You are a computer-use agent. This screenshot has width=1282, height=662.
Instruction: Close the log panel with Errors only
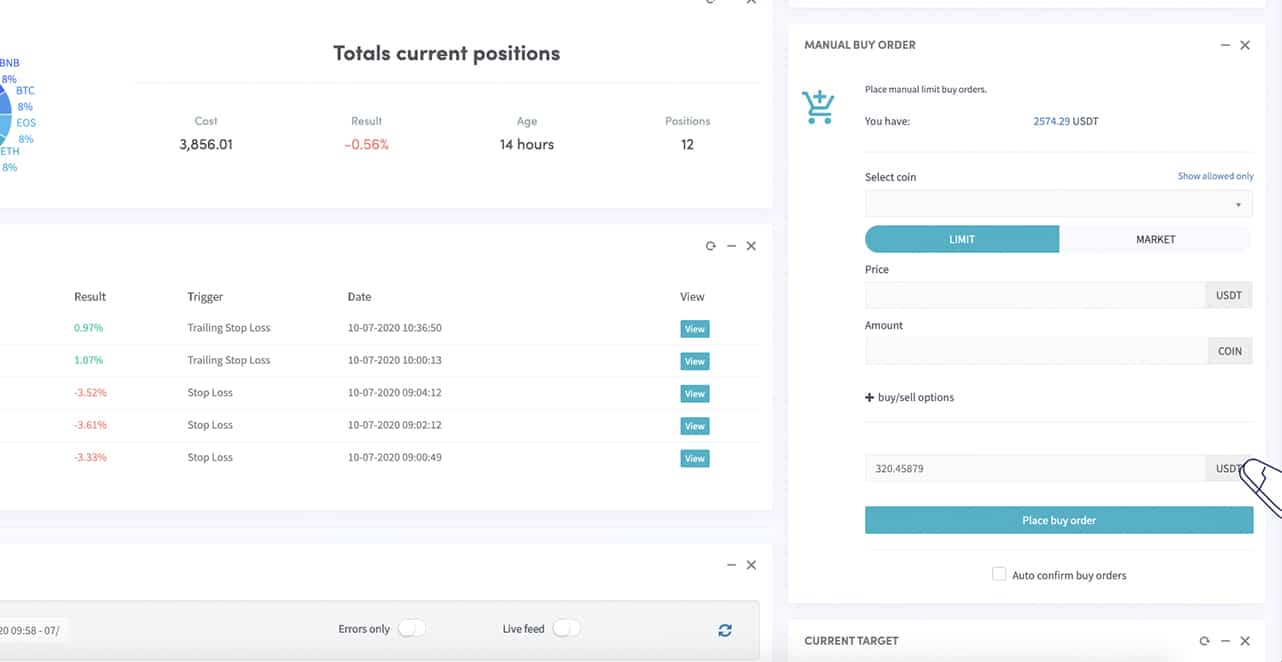[751, 565]
